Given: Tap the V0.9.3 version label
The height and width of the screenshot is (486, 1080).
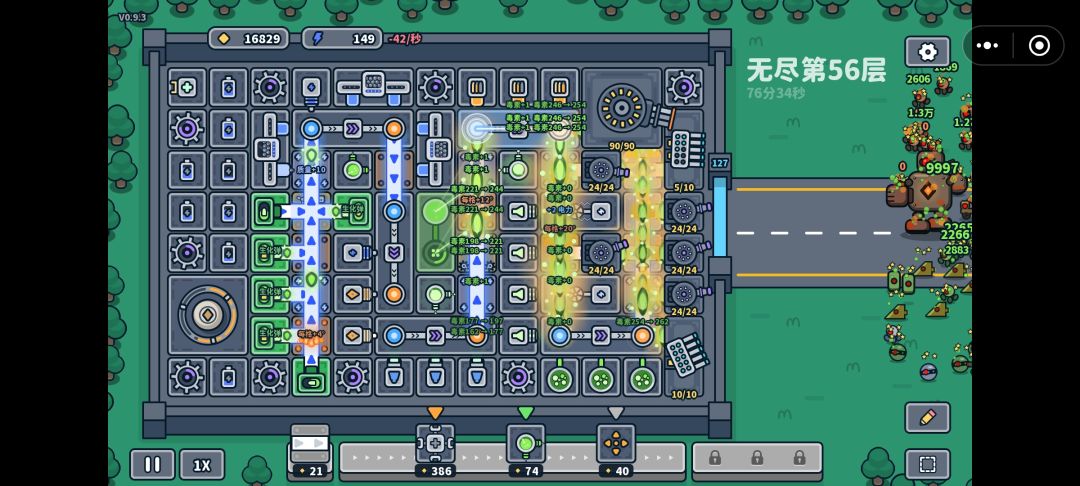Looking at the screenshot, I should (132, 17).
